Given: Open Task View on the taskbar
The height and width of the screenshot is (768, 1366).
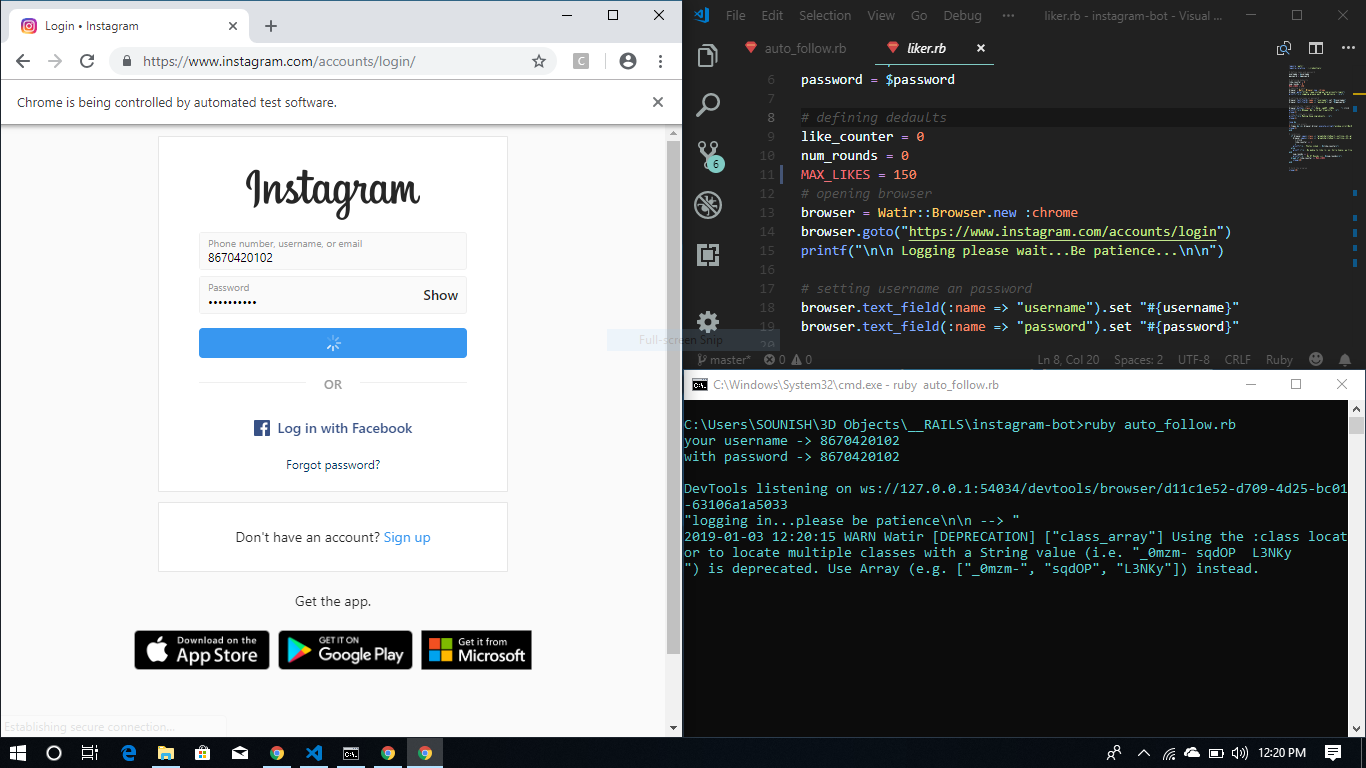Looking at the screenshot, I should click(89, 753).
